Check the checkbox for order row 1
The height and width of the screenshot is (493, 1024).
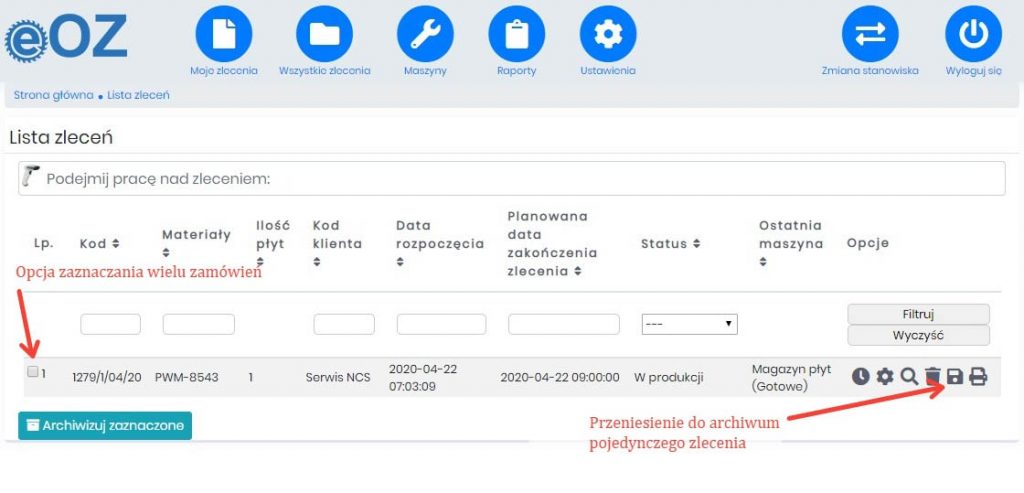[x=33, y=372]
